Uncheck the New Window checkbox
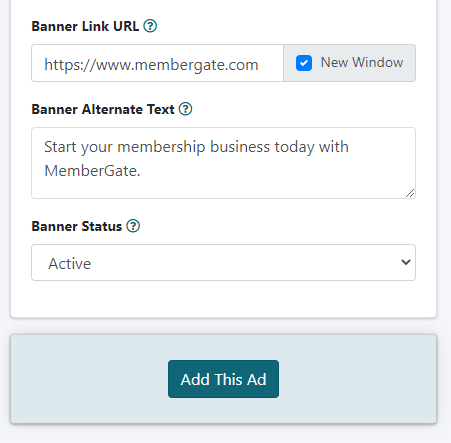Image resolution: width=451 pixels, height=443 pixels. [304, 63]
